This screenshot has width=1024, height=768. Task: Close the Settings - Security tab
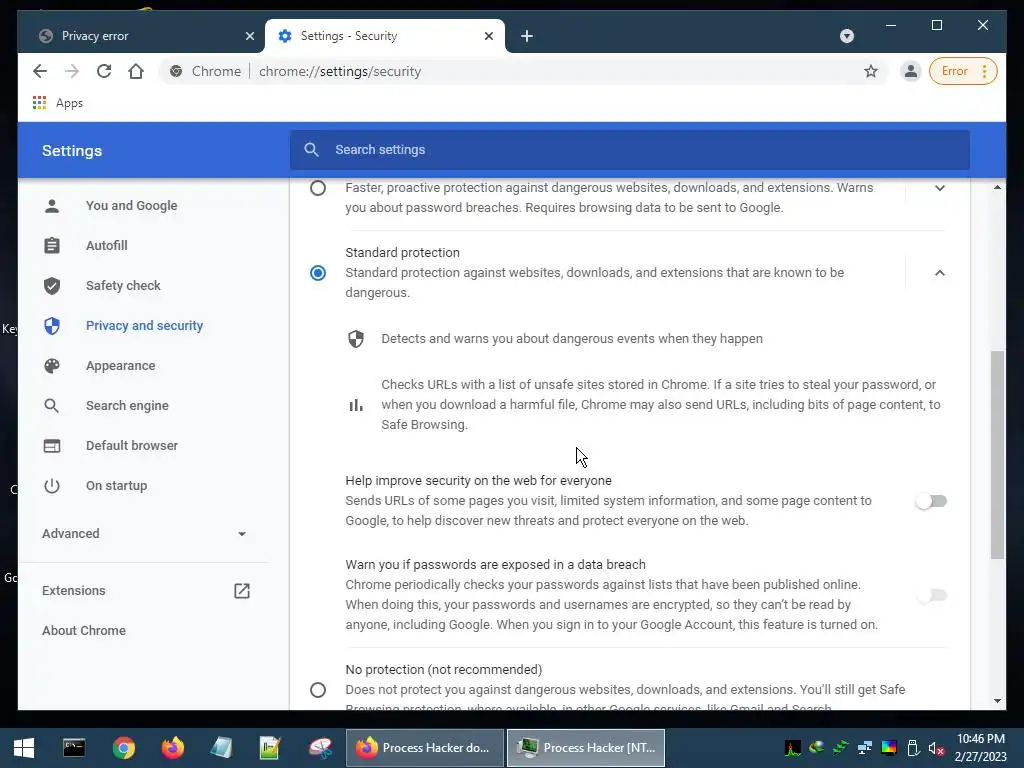[x=488, y=36]
